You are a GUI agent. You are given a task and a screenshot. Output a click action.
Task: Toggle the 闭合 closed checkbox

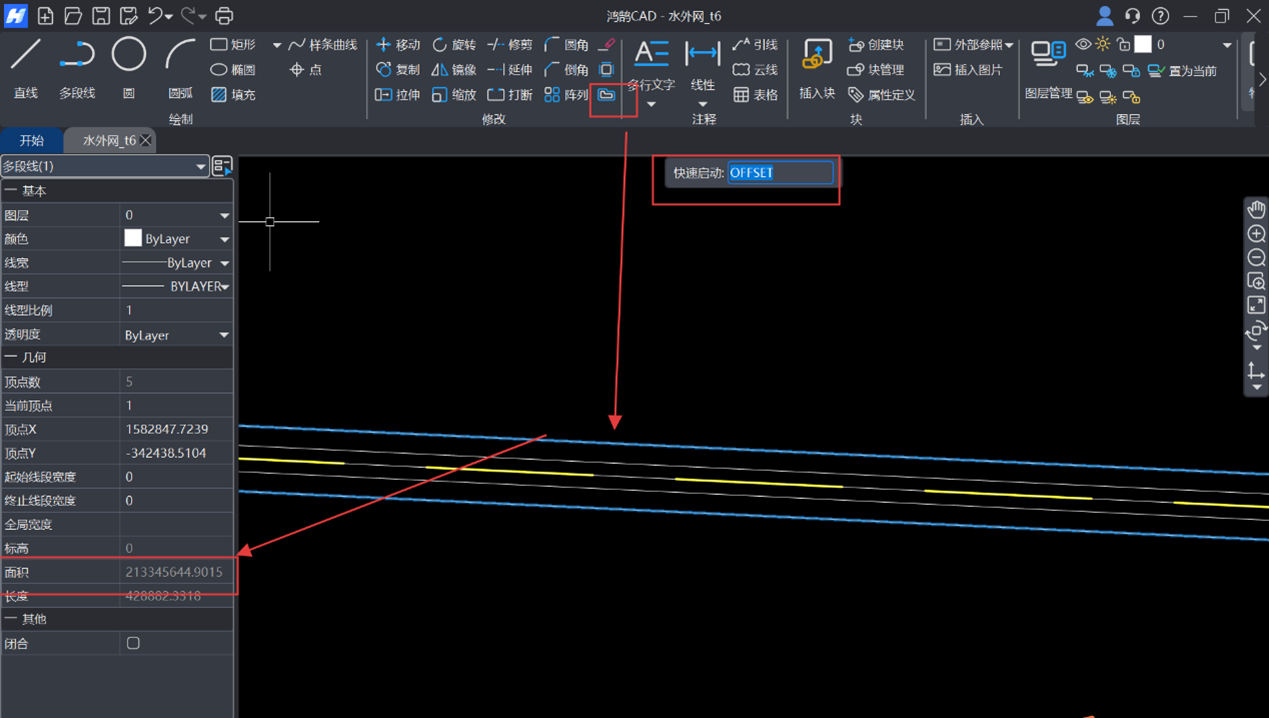point(133,644)
